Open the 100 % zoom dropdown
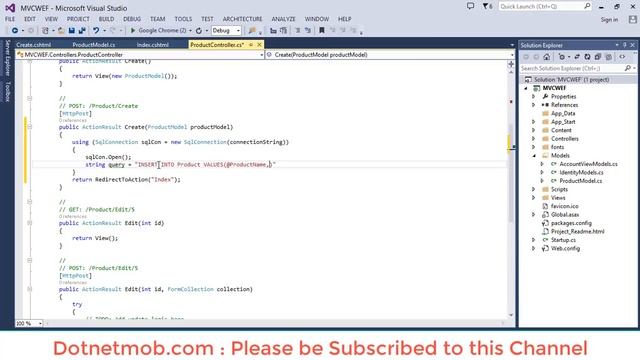The width and height of the screenshot is (640, 360). click(x=40, y=323)
